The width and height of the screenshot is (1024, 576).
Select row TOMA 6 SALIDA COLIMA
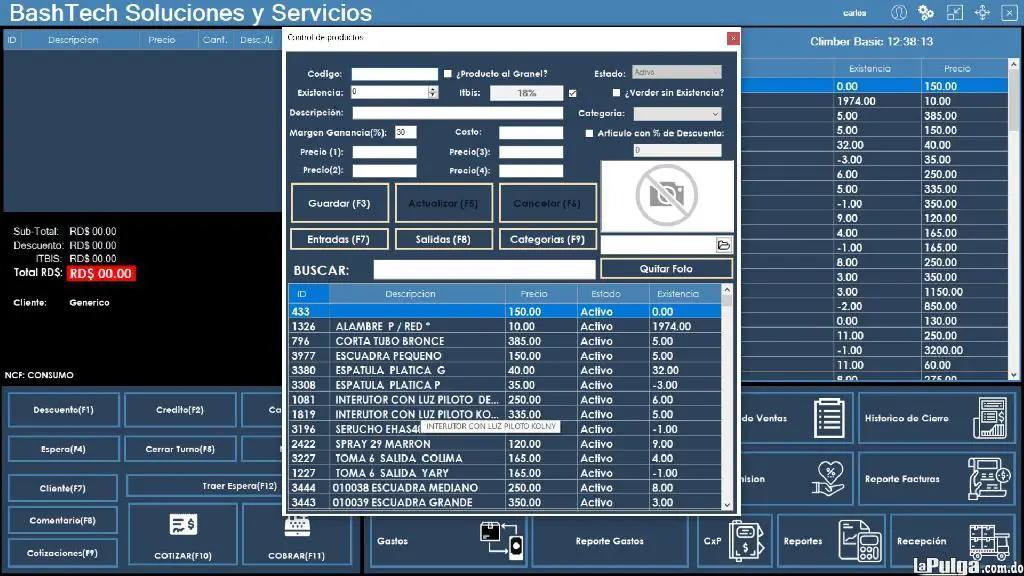pos(505,458)
